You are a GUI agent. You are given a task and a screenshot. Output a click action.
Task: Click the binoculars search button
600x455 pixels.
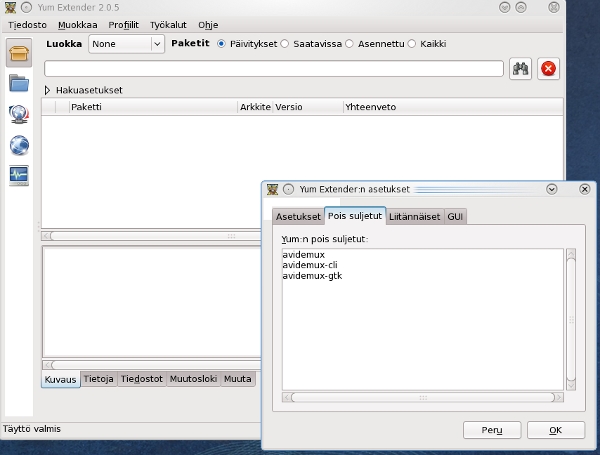coord(520,69)
